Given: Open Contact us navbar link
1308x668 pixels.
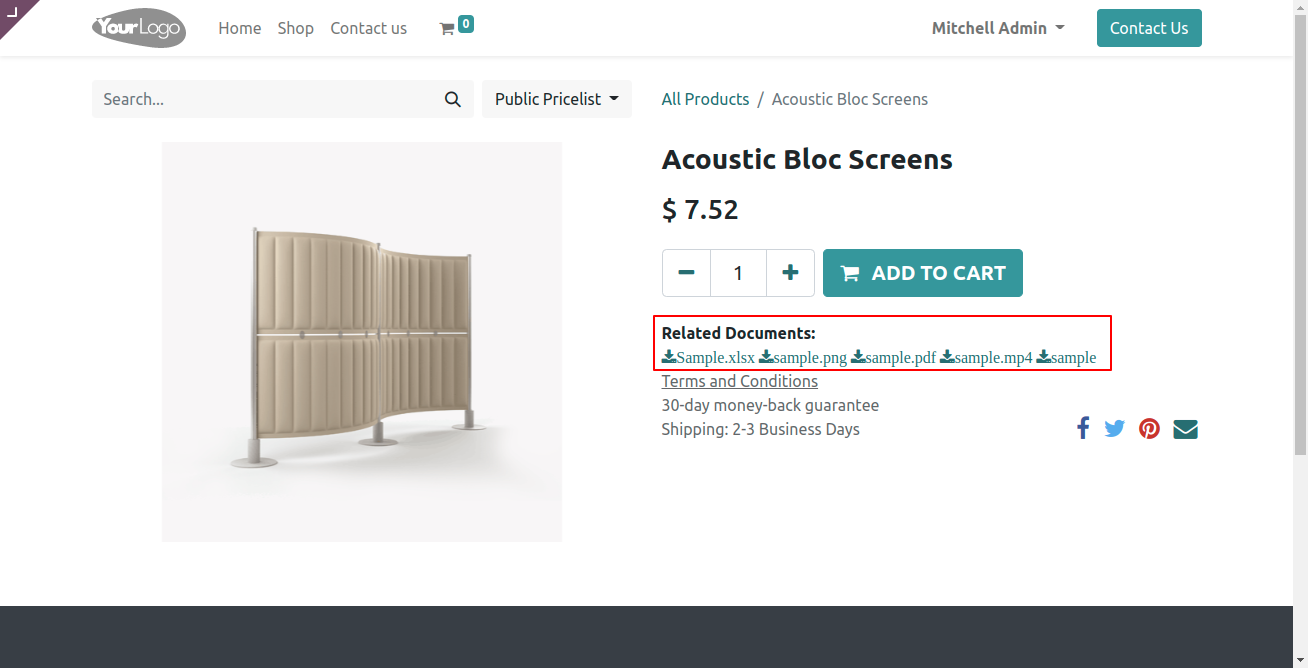Looking at the screenshot, I should pos(368,28).
